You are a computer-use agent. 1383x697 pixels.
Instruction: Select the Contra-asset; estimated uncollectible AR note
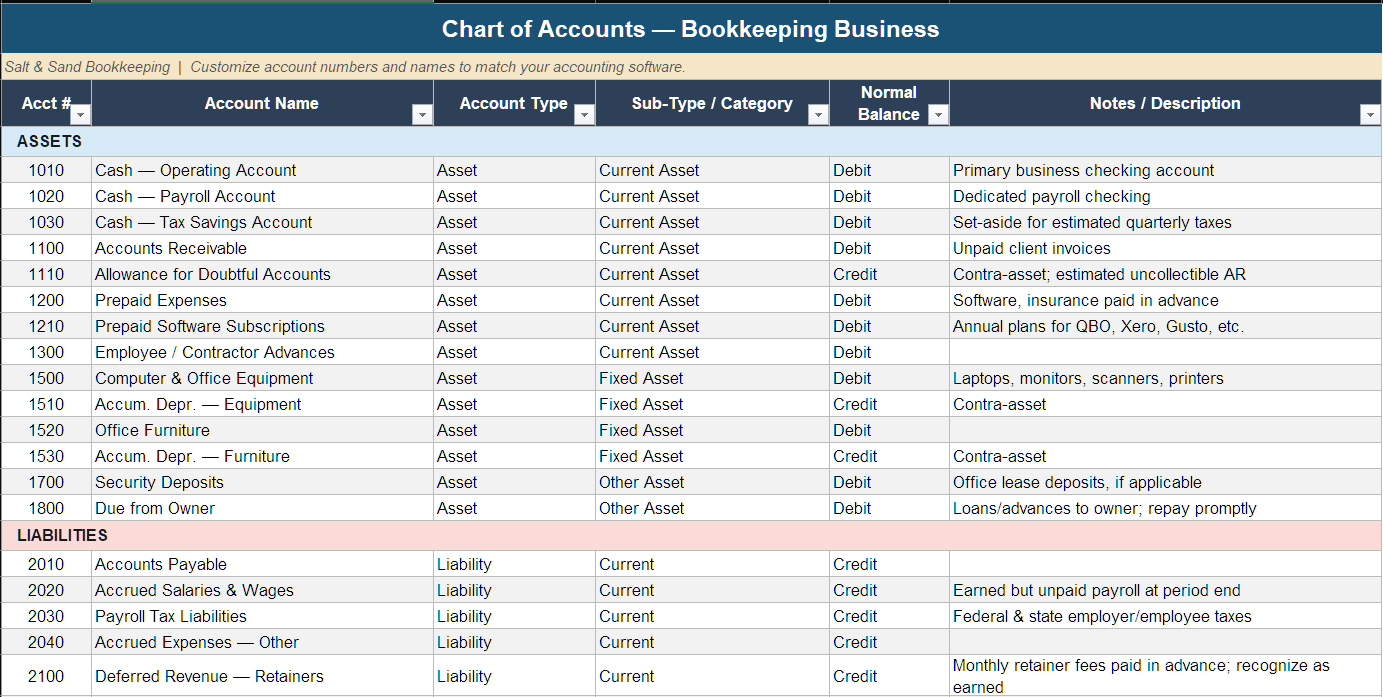[1166, 274]
